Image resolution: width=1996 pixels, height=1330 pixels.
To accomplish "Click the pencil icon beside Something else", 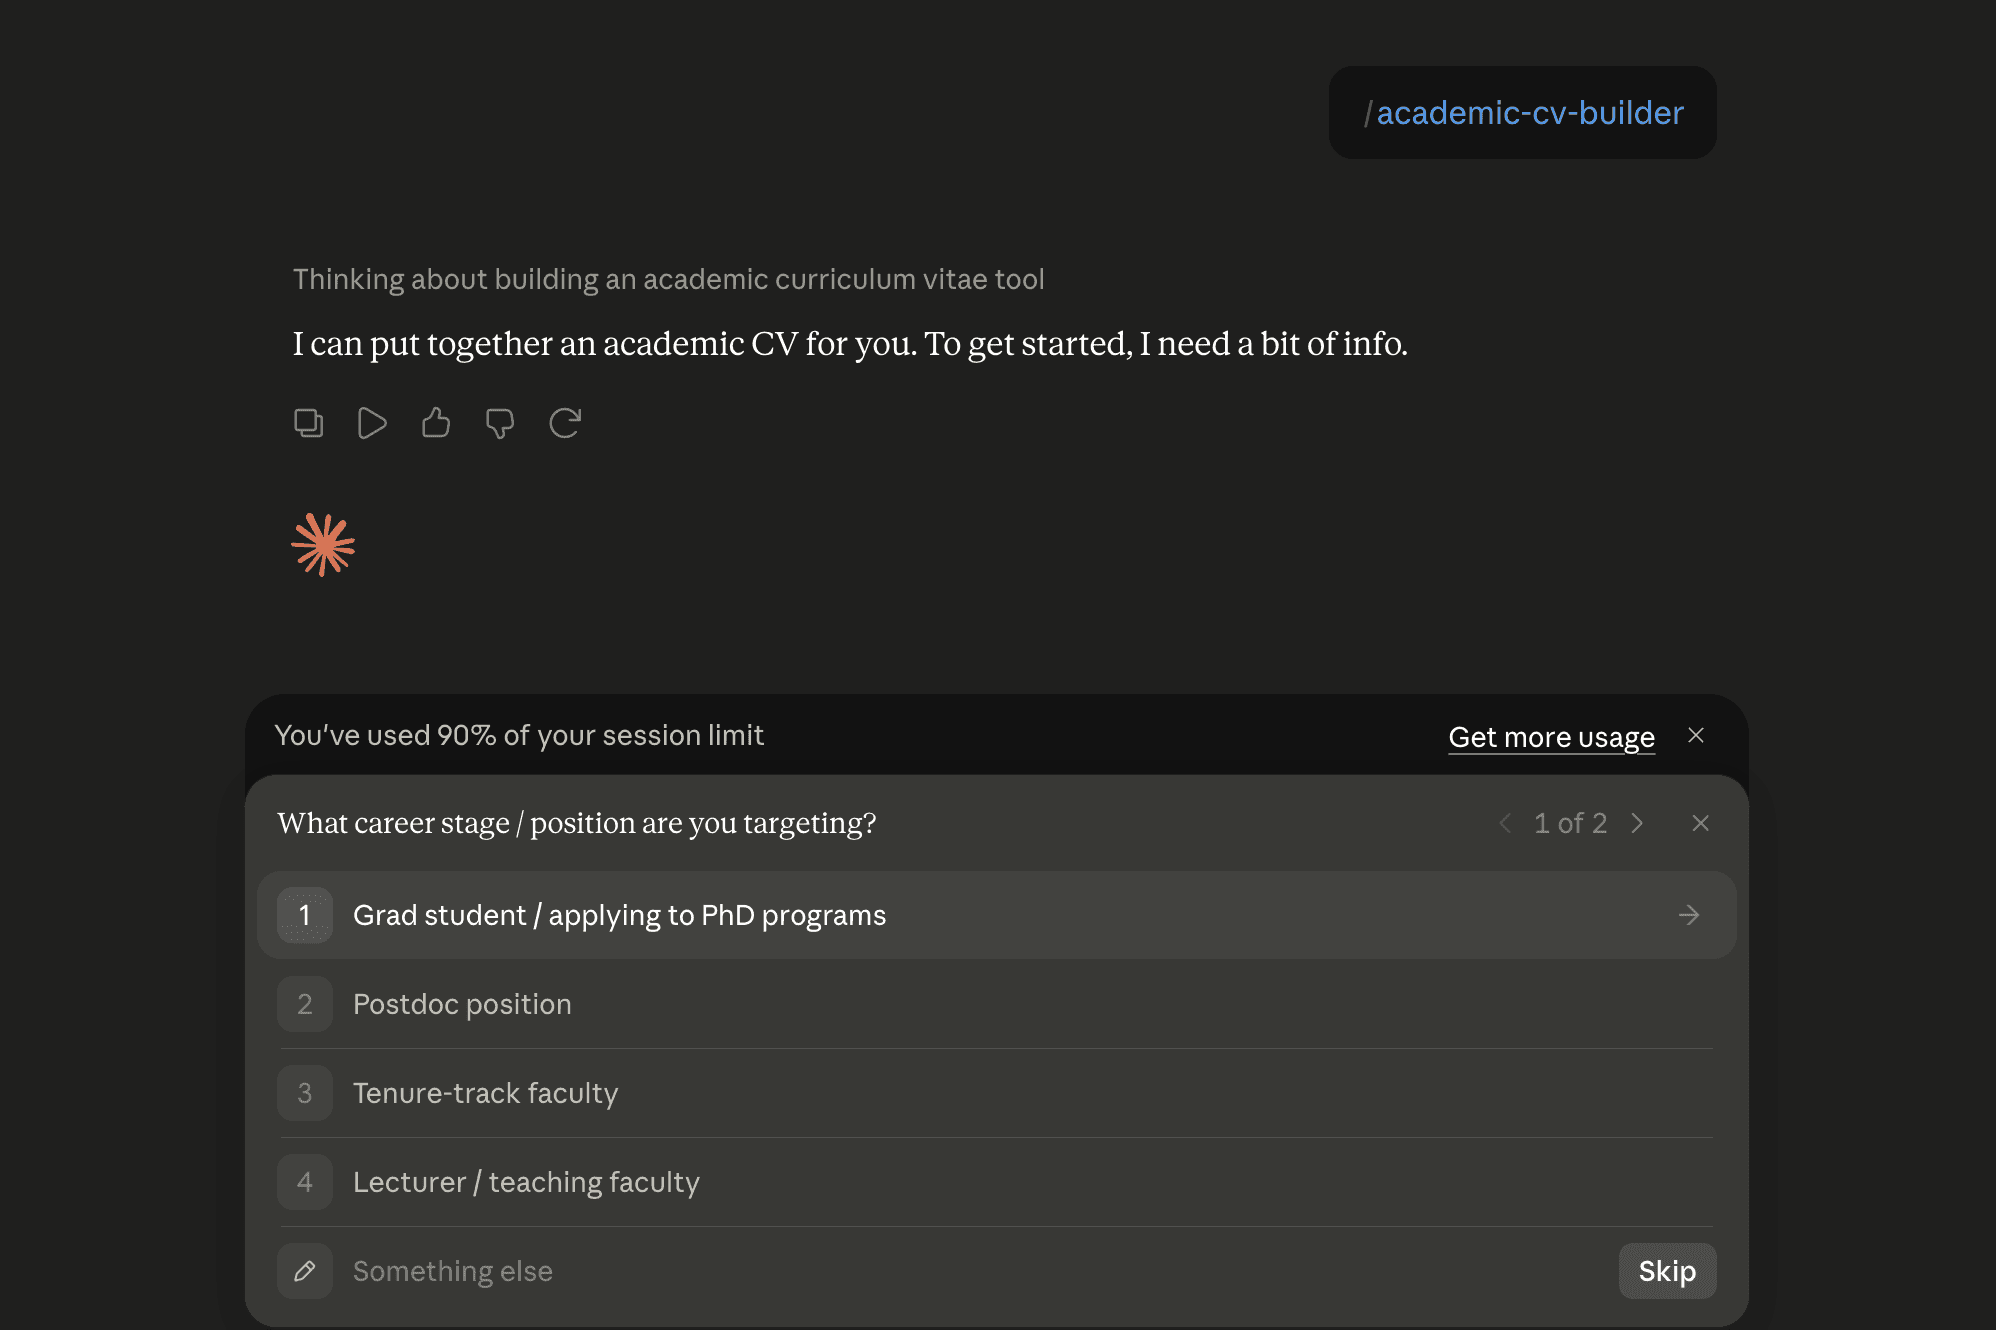I will click(305, 1271).
